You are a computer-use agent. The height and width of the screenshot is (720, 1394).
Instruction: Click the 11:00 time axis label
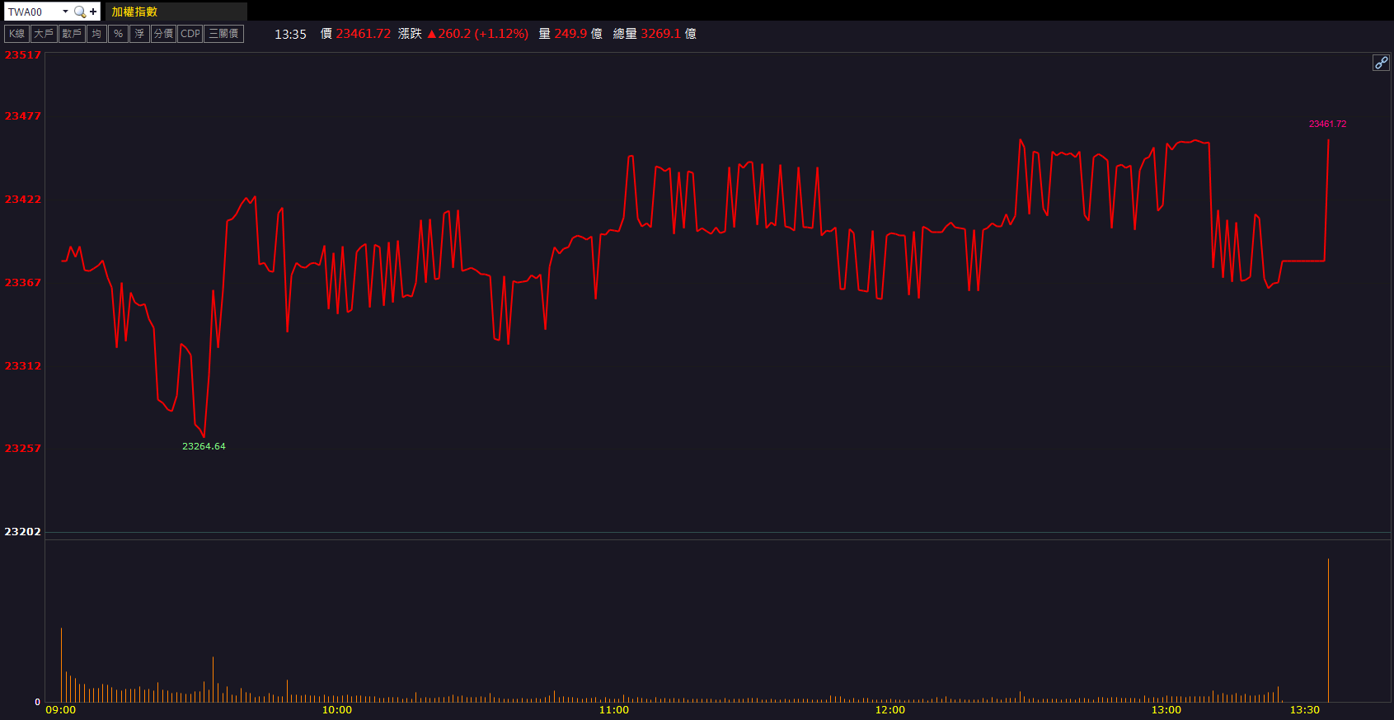613,710
